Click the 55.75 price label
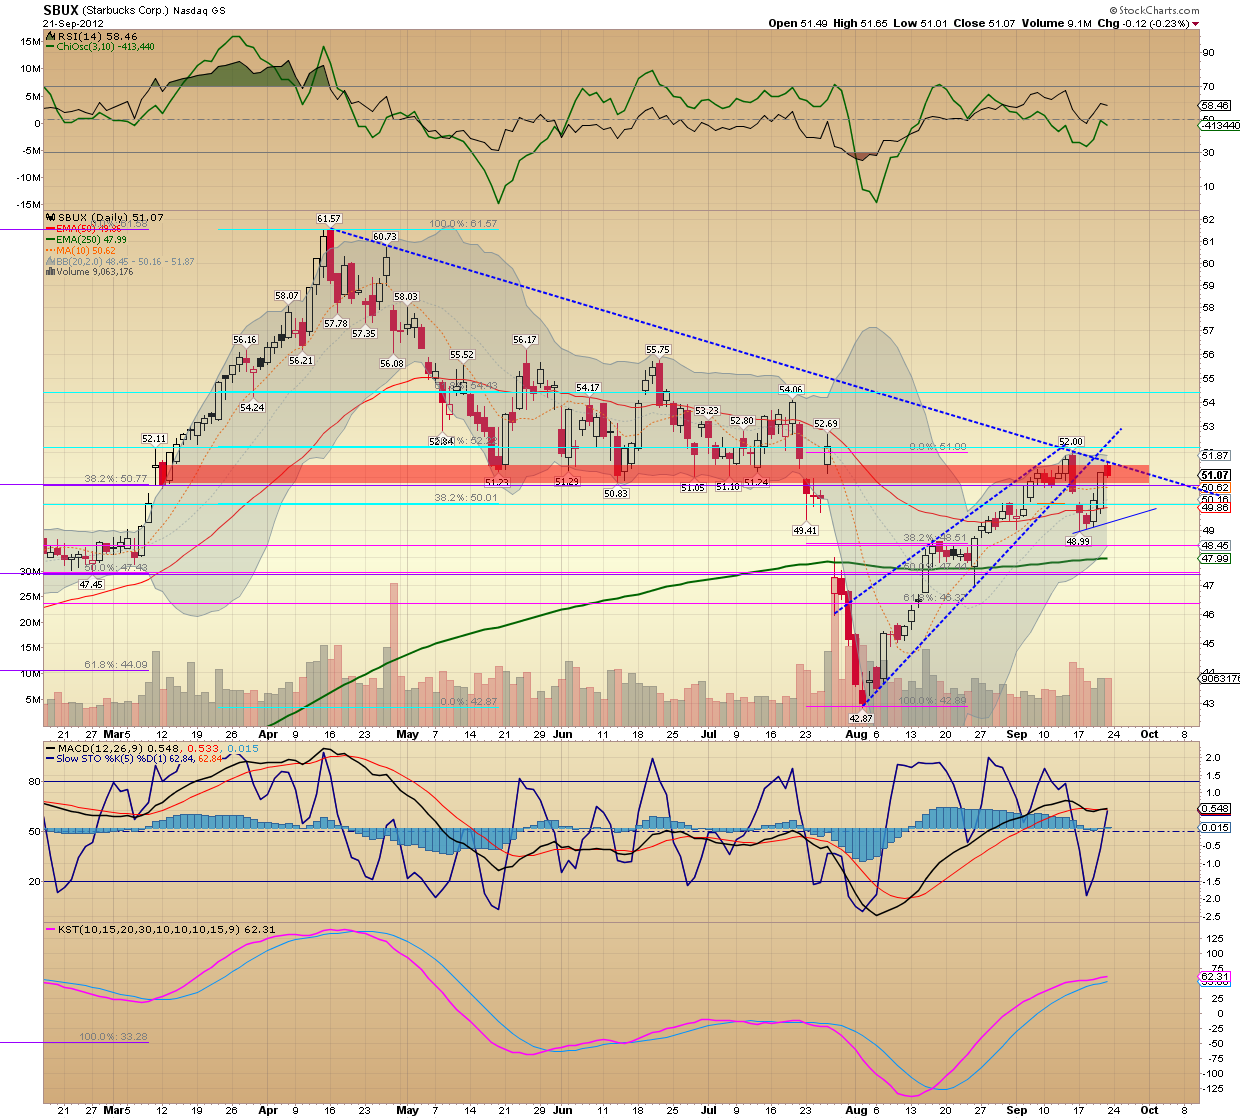 657,351
